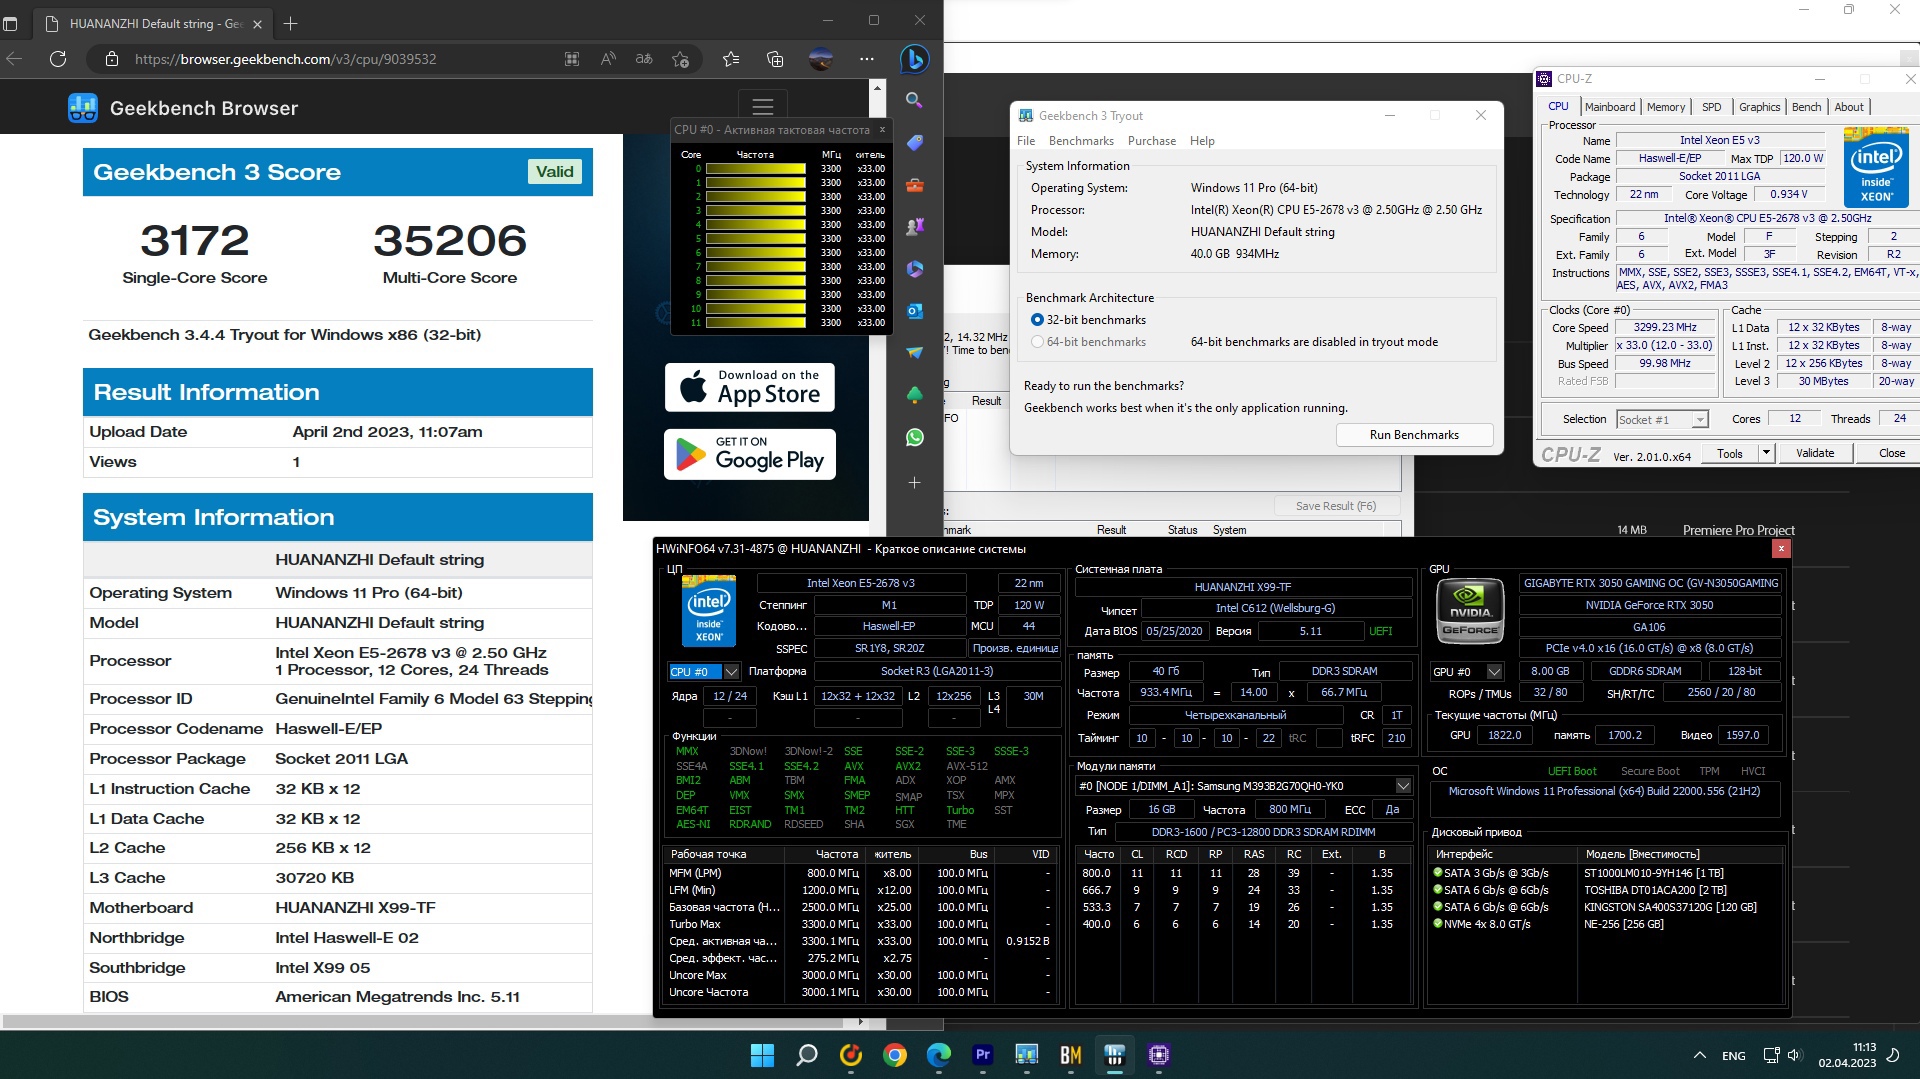This screenshot has width=1920, height=1079.
Task: Click Save Result (F6) button
Action: coord(1336,506)
